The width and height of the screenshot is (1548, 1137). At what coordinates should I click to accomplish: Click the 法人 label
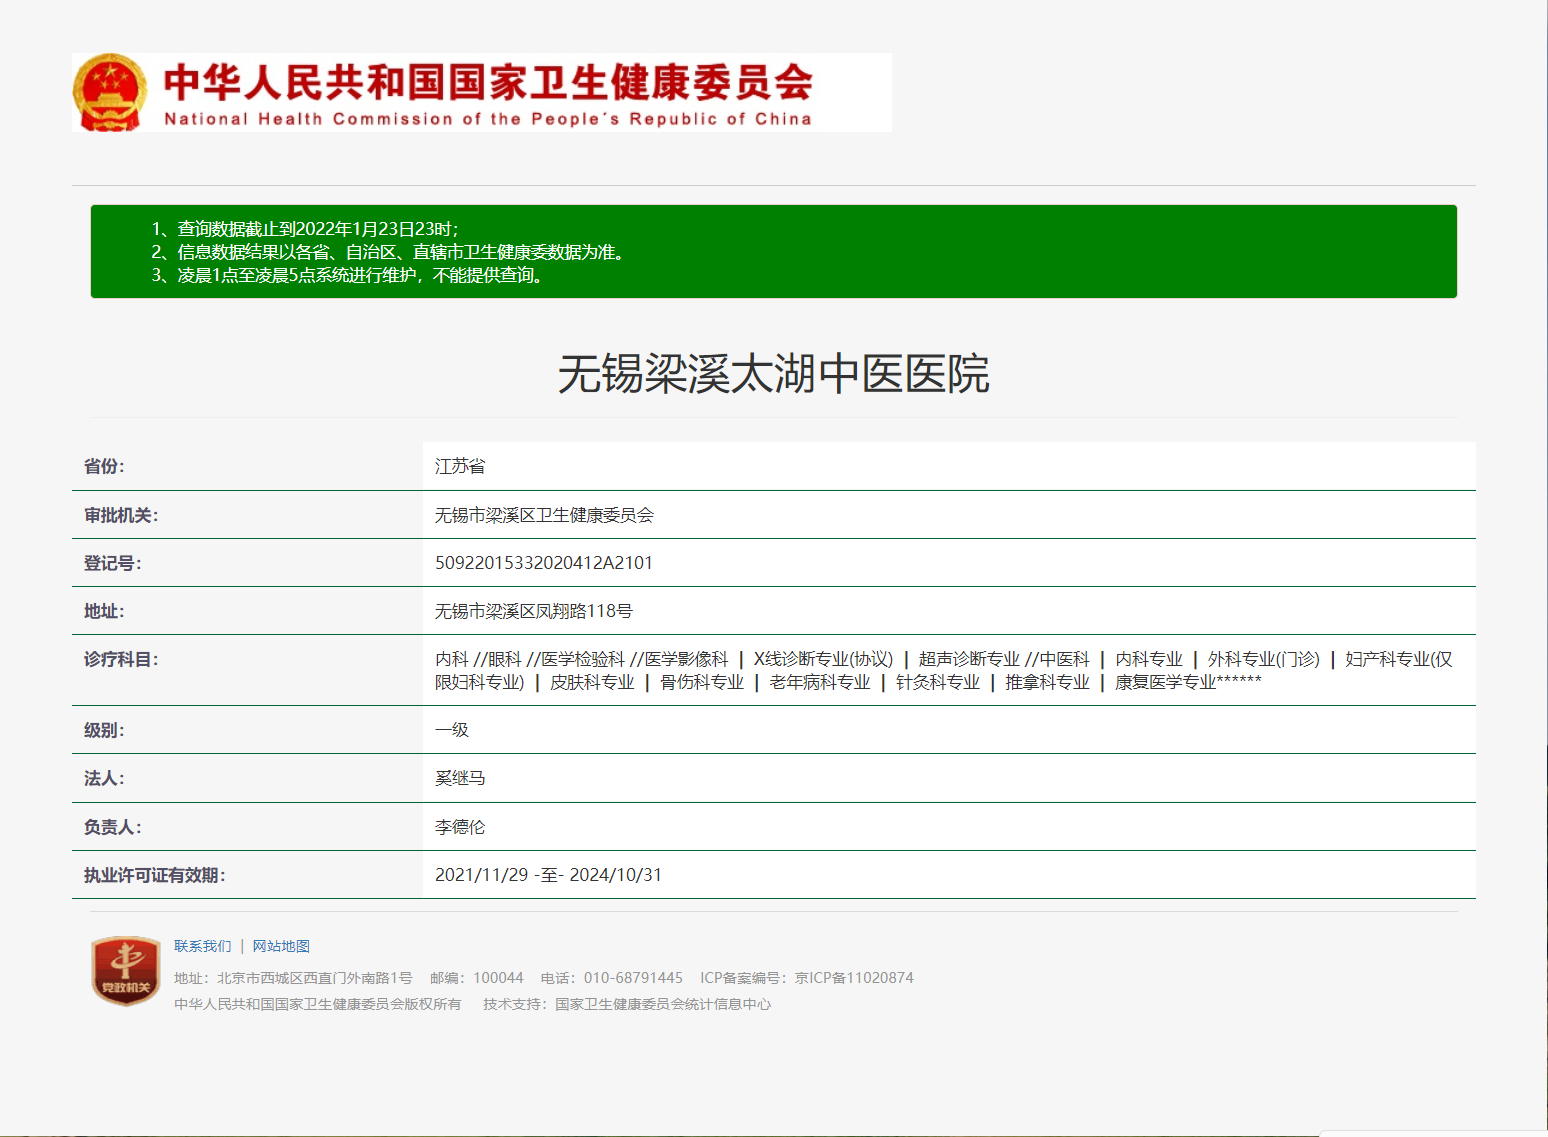coord(104,778)
